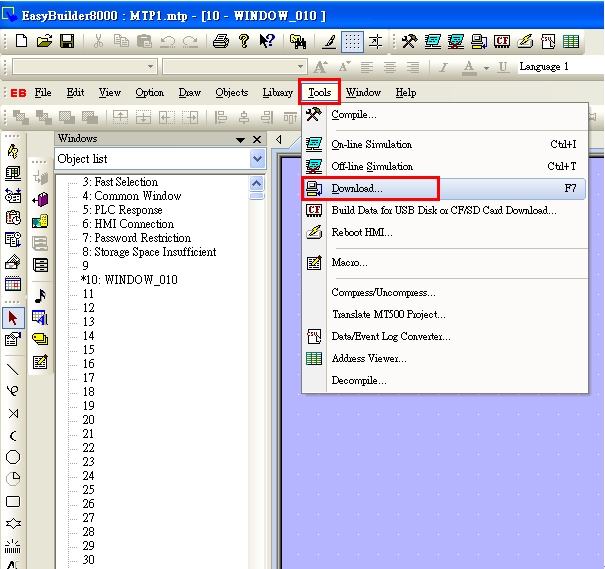Select tree item 6: HMI Connection
This screenshot has height=569, width=605.
click(128, 224)
